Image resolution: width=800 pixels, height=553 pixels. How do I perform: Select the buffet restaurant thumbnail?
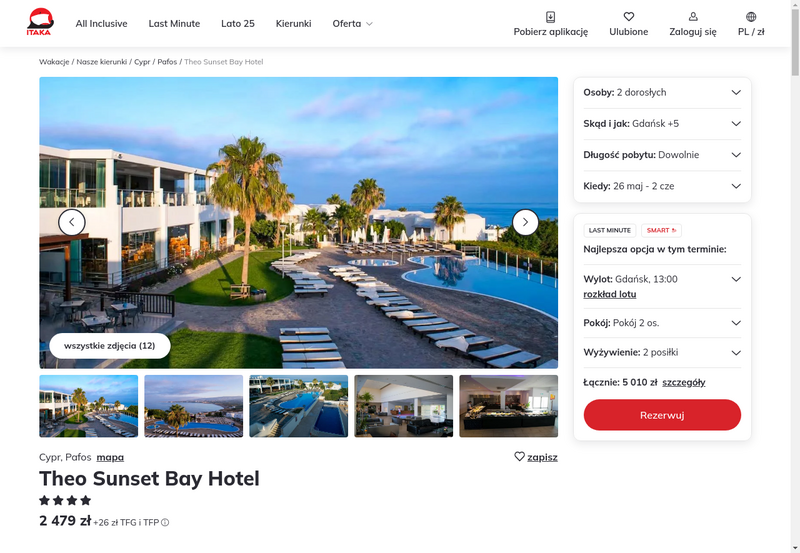pyautogui.click(x=508, y=406)
